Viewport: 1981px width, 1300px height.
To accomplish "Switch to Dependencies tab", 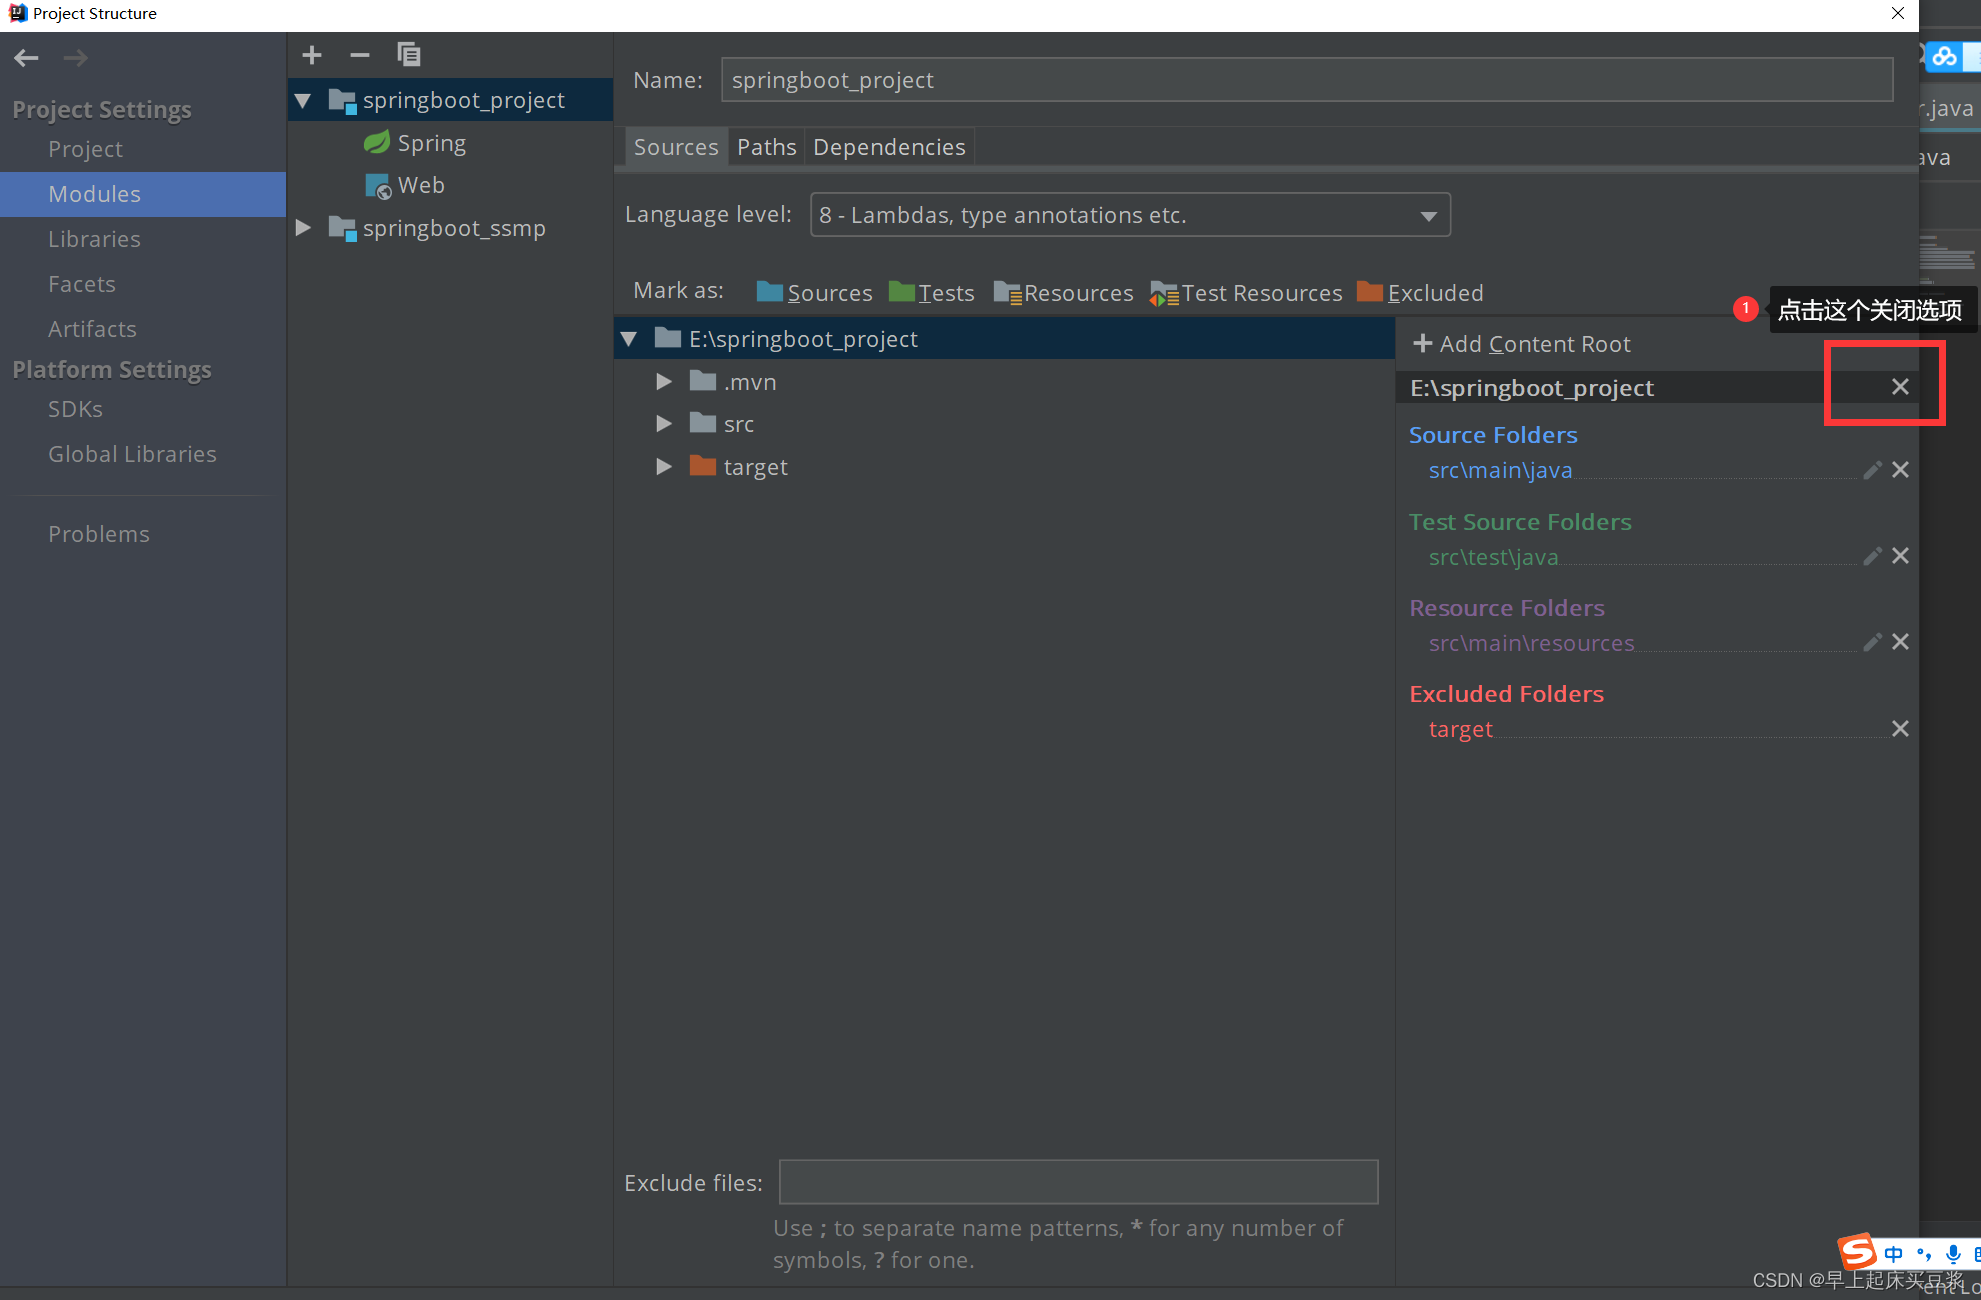I will pyautogui.click(x=889, y=147).
